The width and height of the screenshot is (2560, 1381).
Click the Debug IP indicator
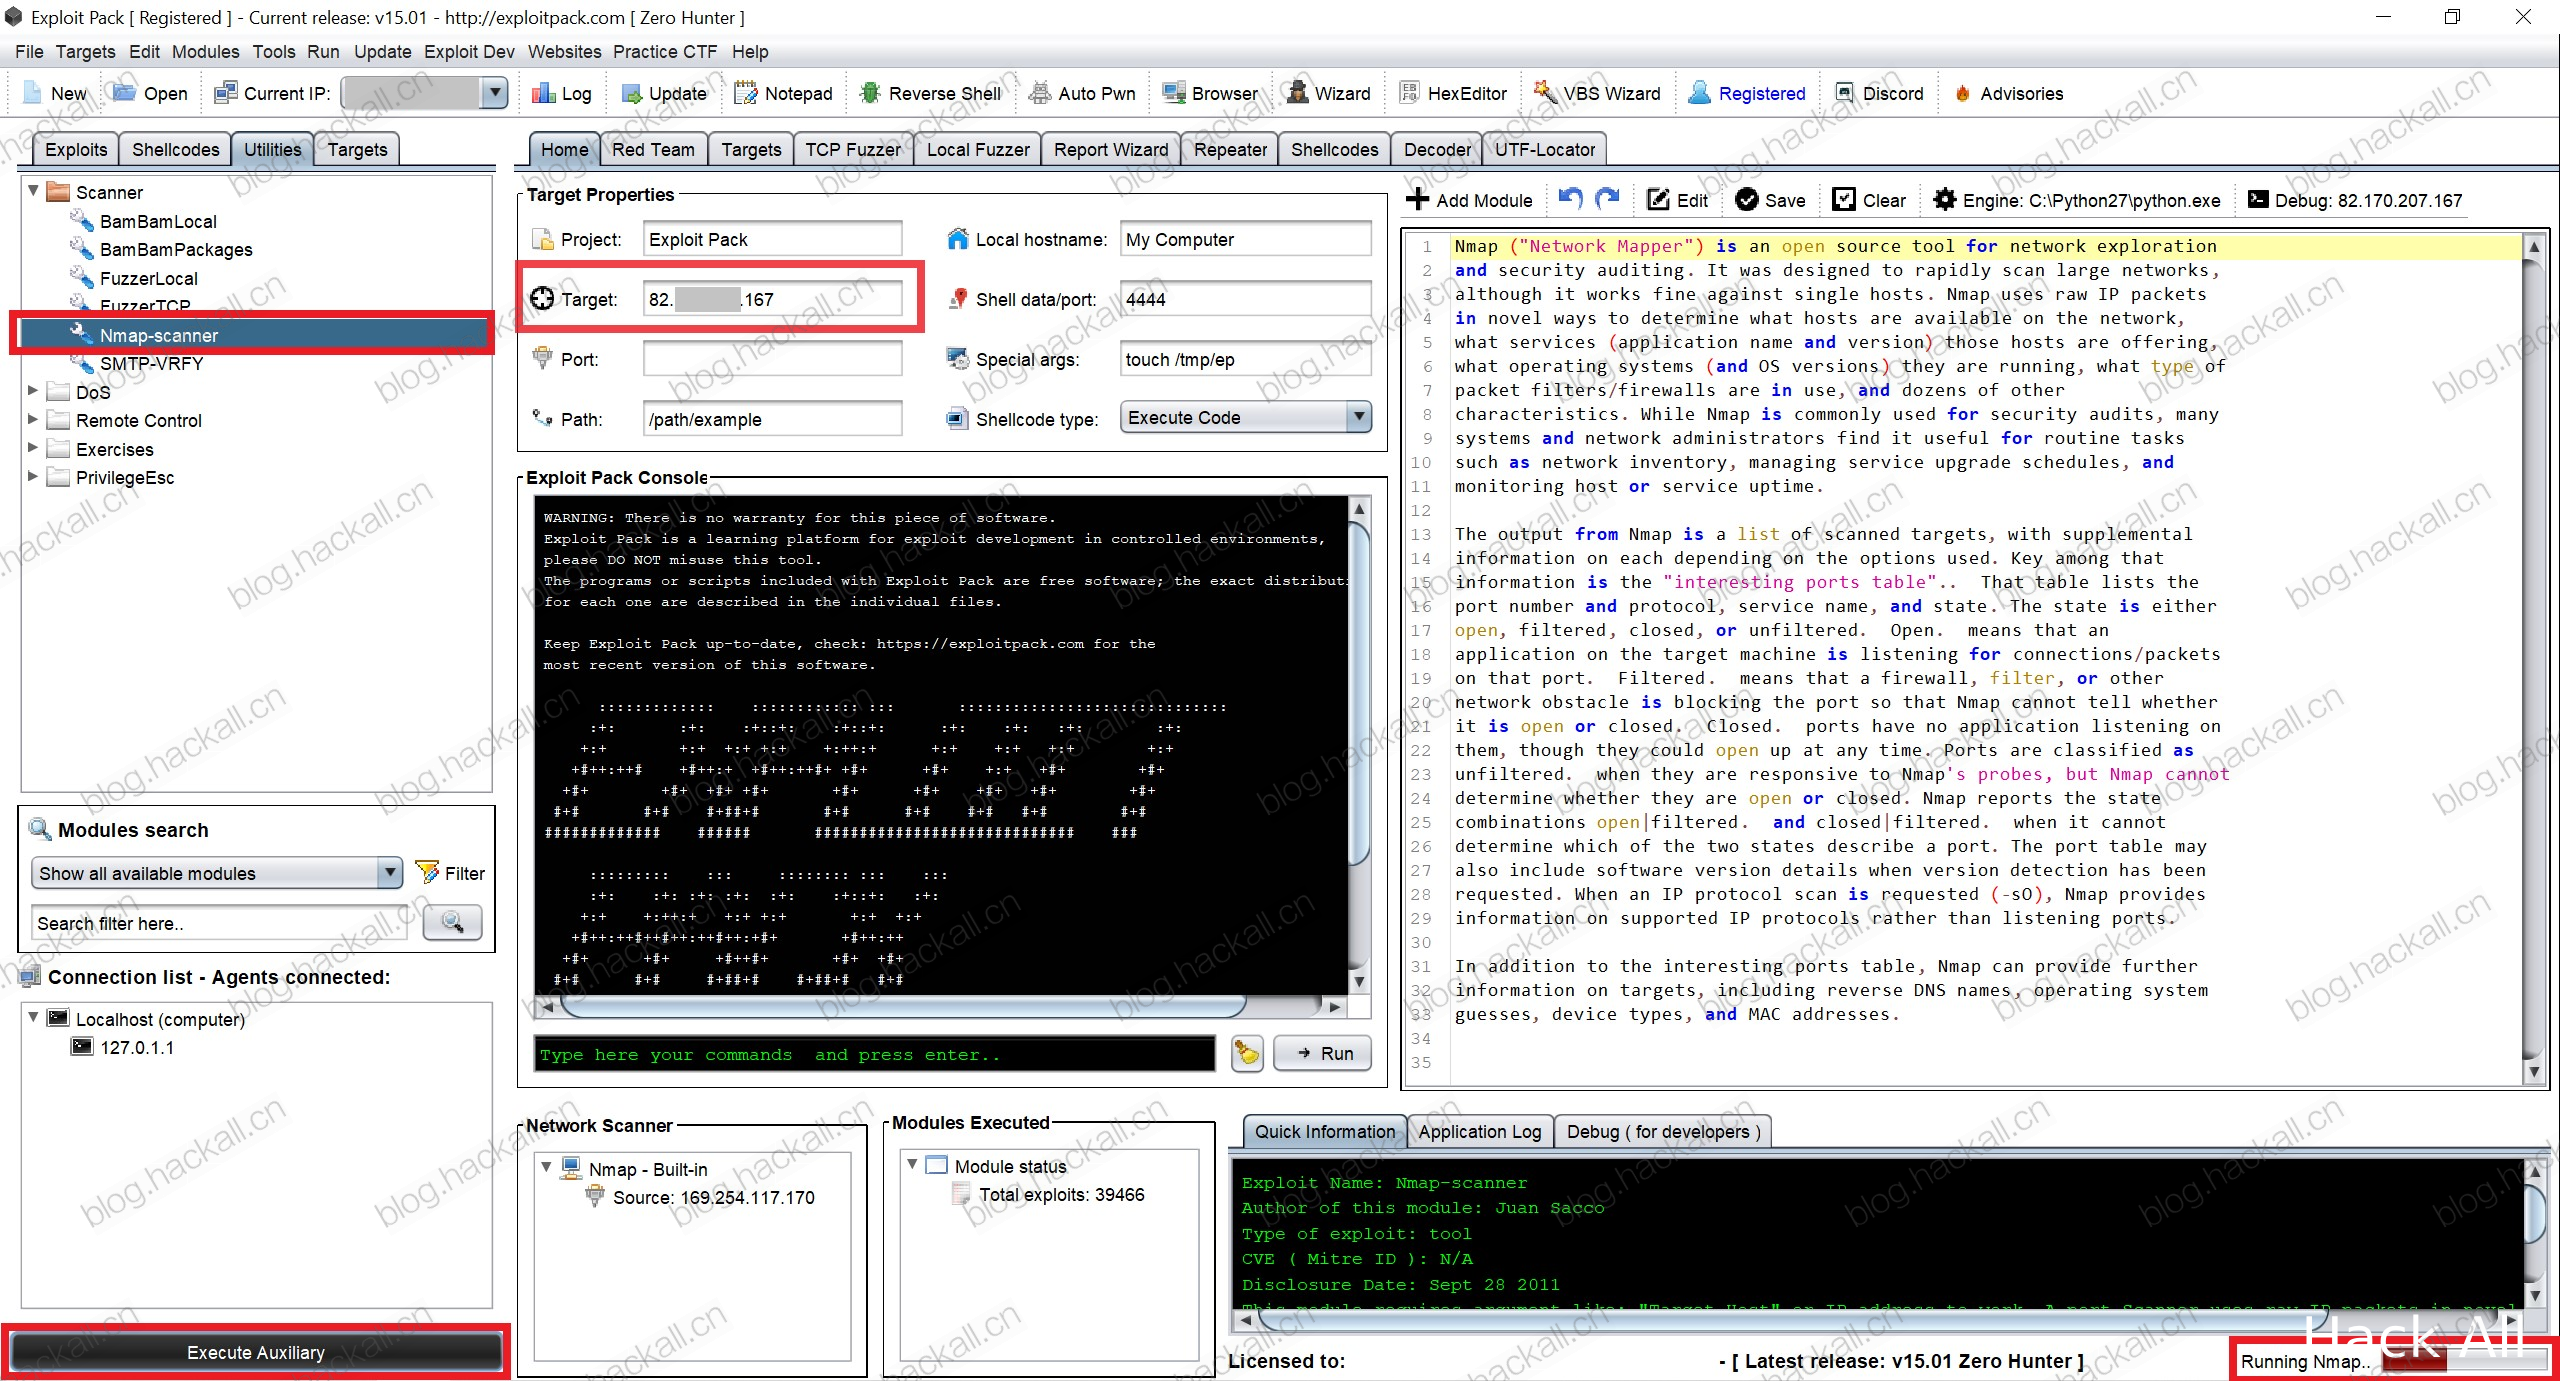2354,200
